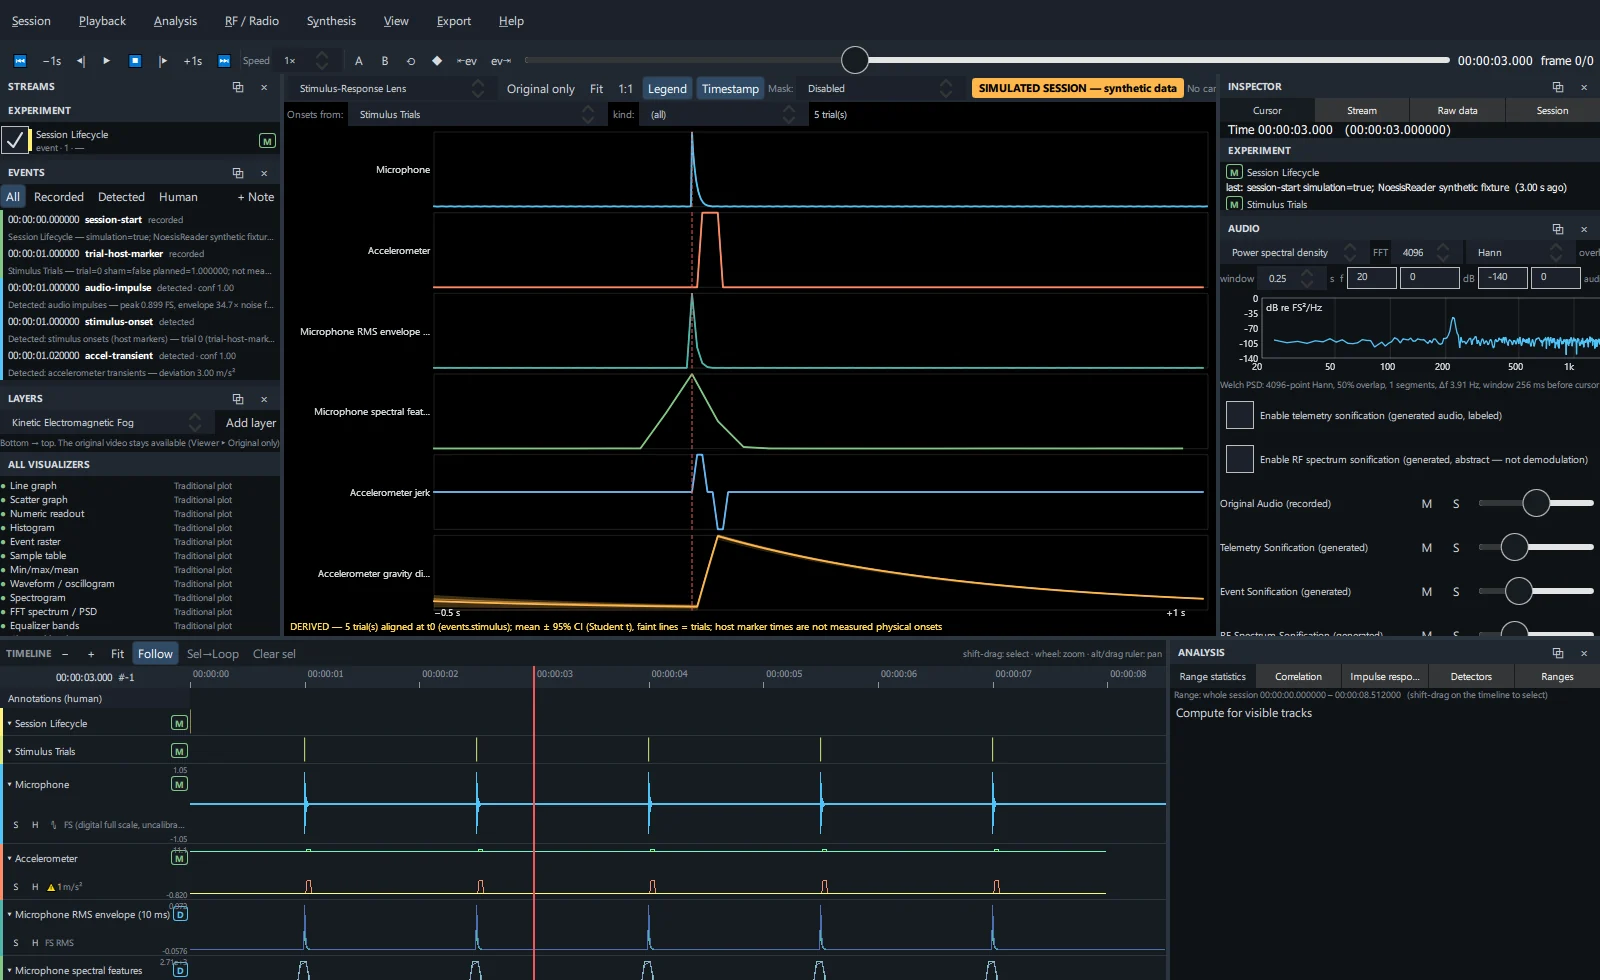This screenshot has width=1600, height=980.
Task: Jump to session end
Action: (x=224, y=61)
